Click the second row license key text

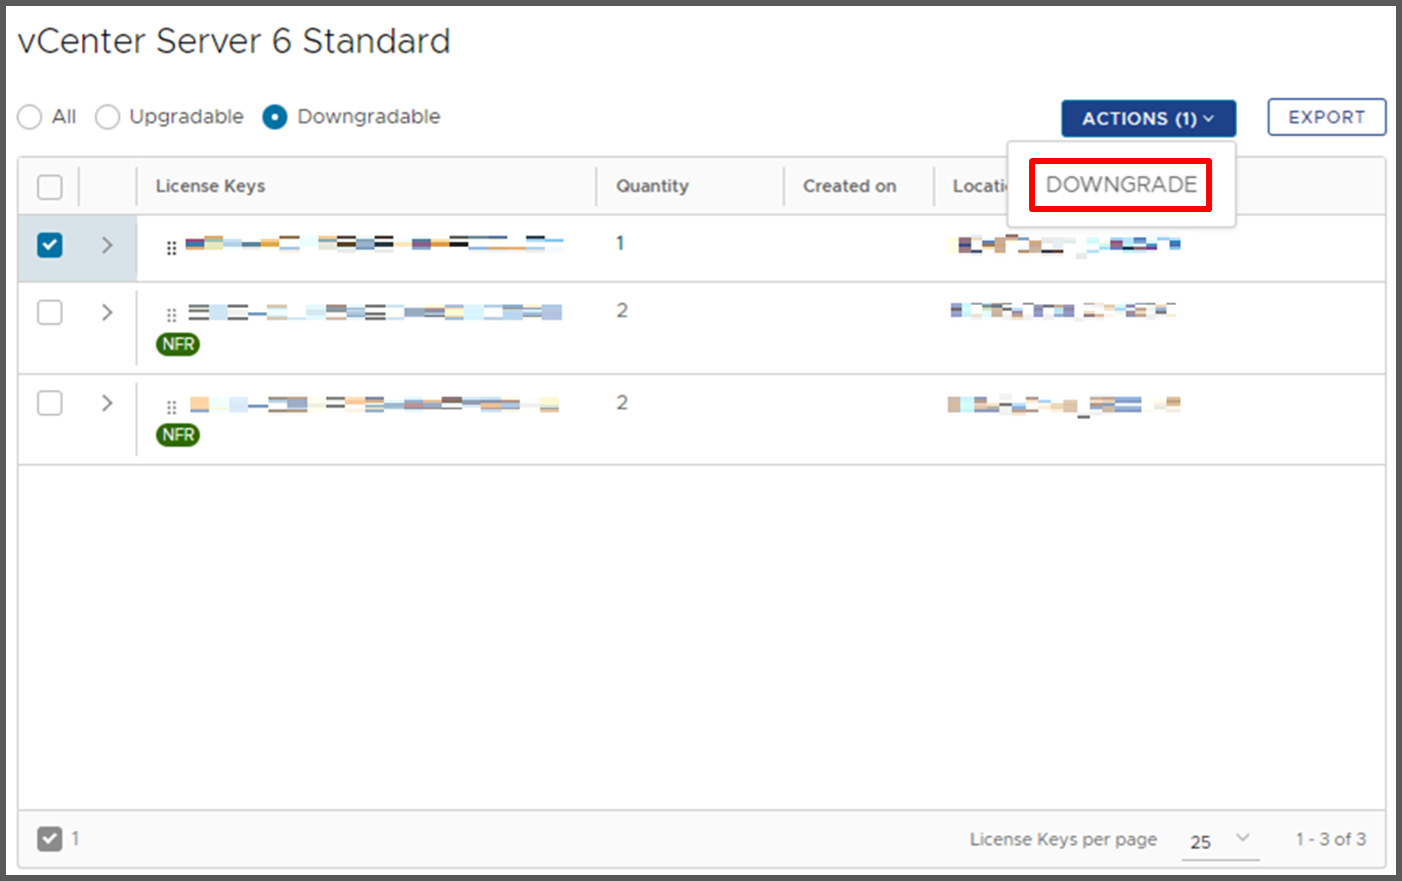pyautogui.click(x=374, y=312)
